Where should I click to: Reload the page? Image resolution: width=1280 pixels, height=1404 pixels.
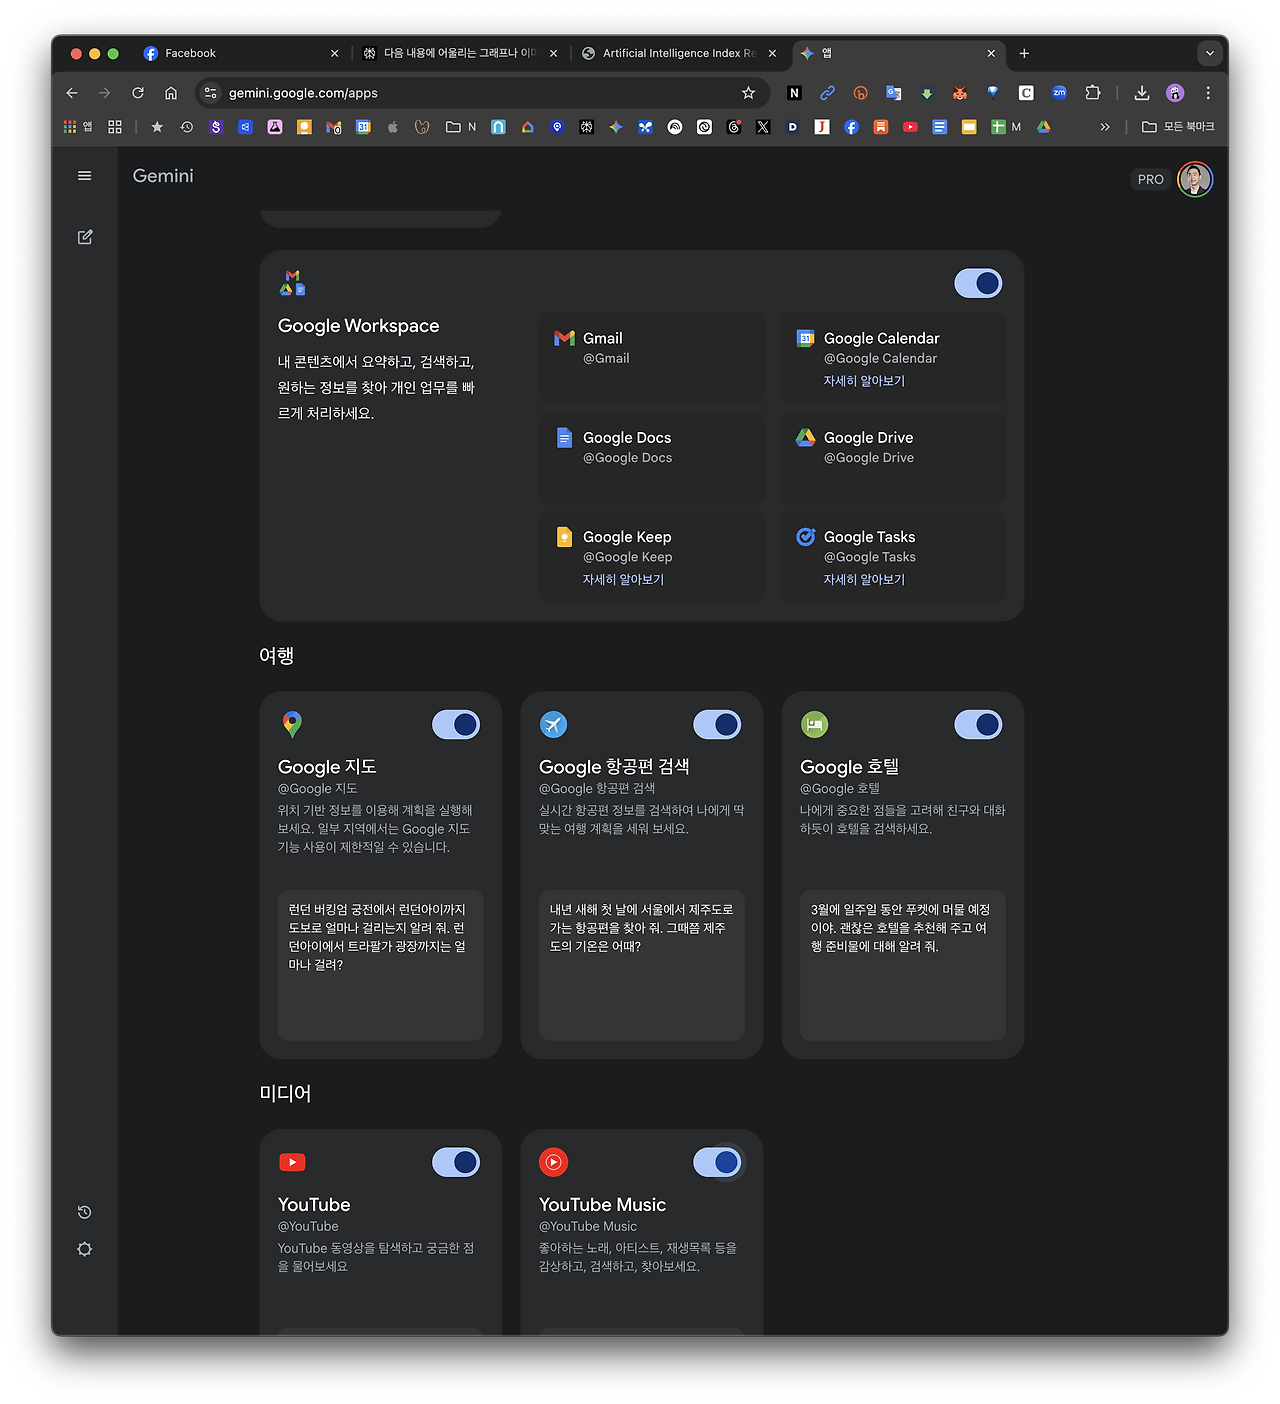(x=138, y=93)
